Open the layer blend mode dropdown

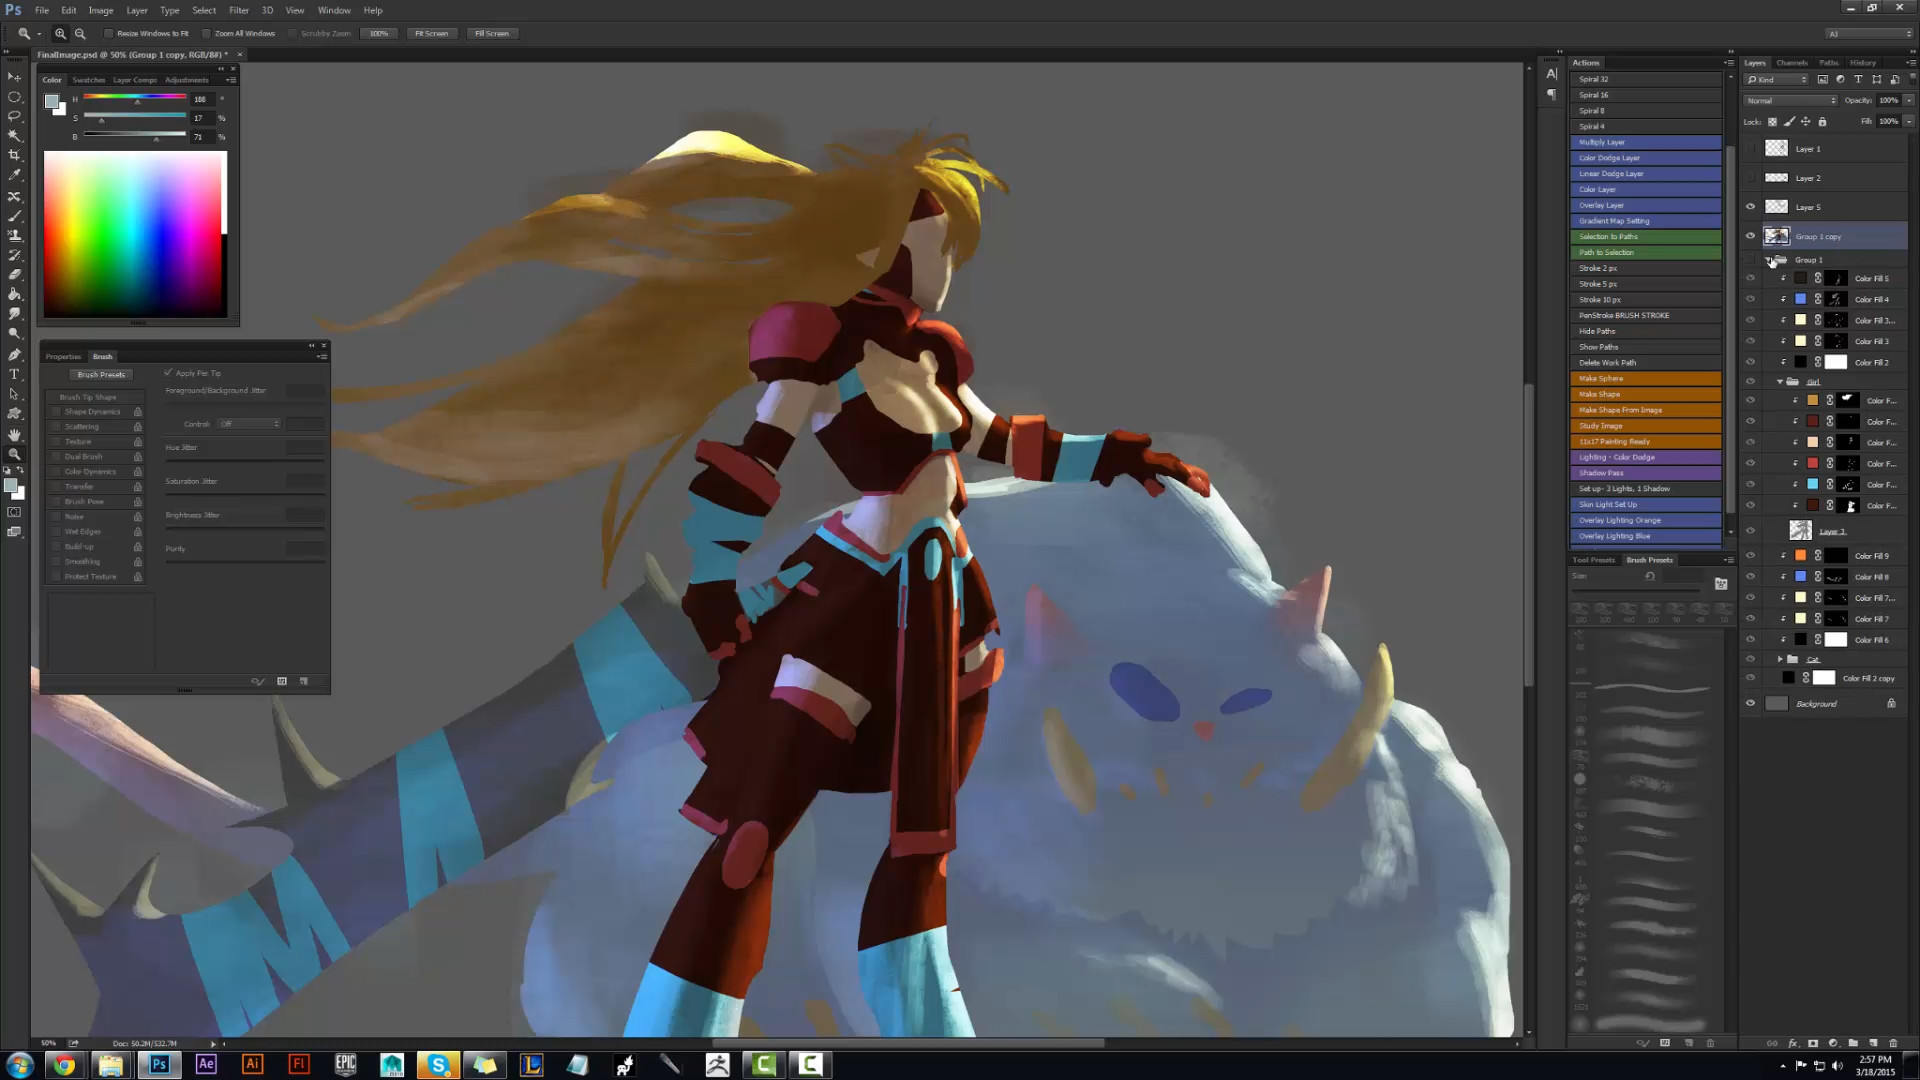tap(1791, 101)
